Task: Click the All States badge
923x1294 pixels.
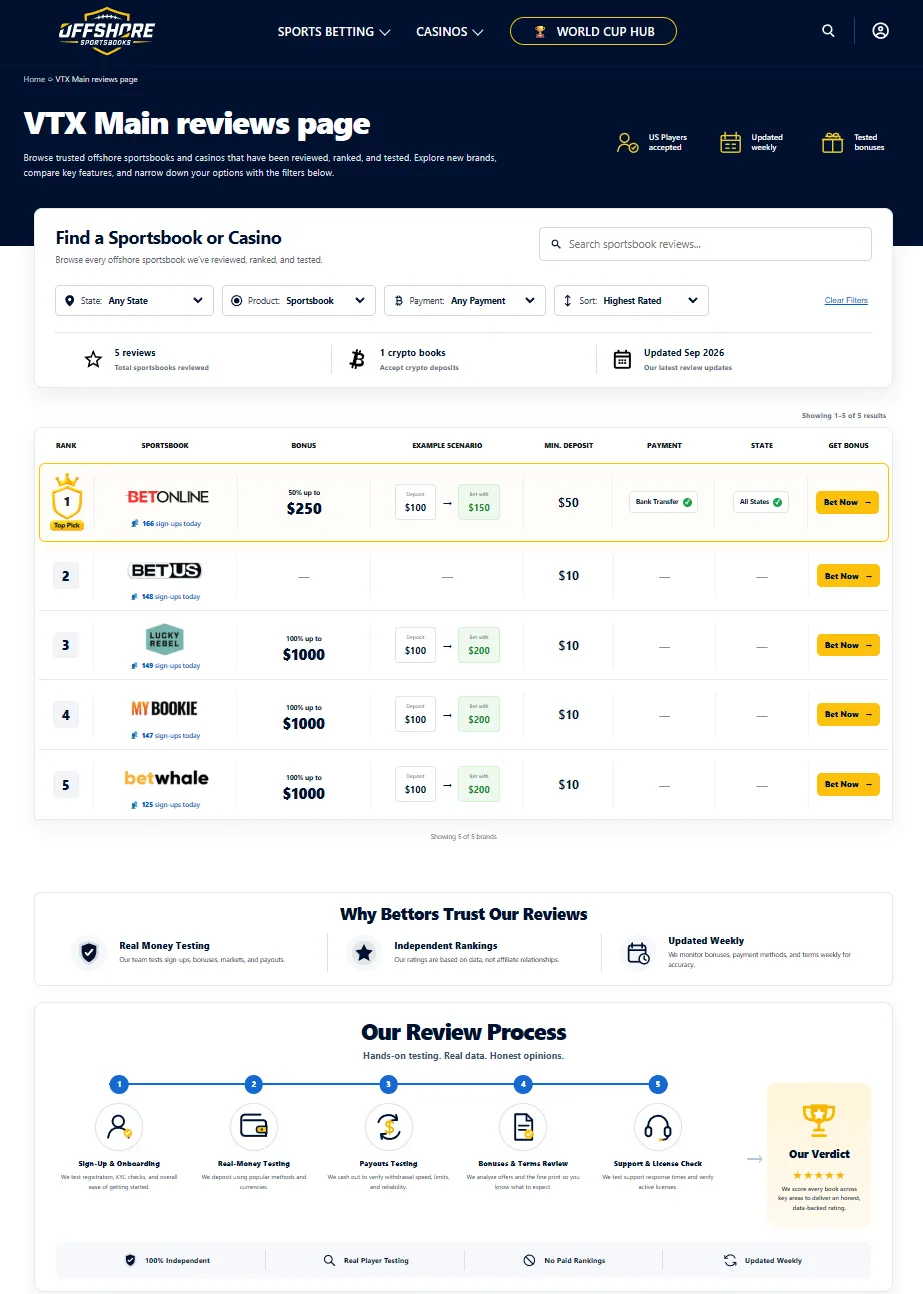Action: tap(761, 502)
